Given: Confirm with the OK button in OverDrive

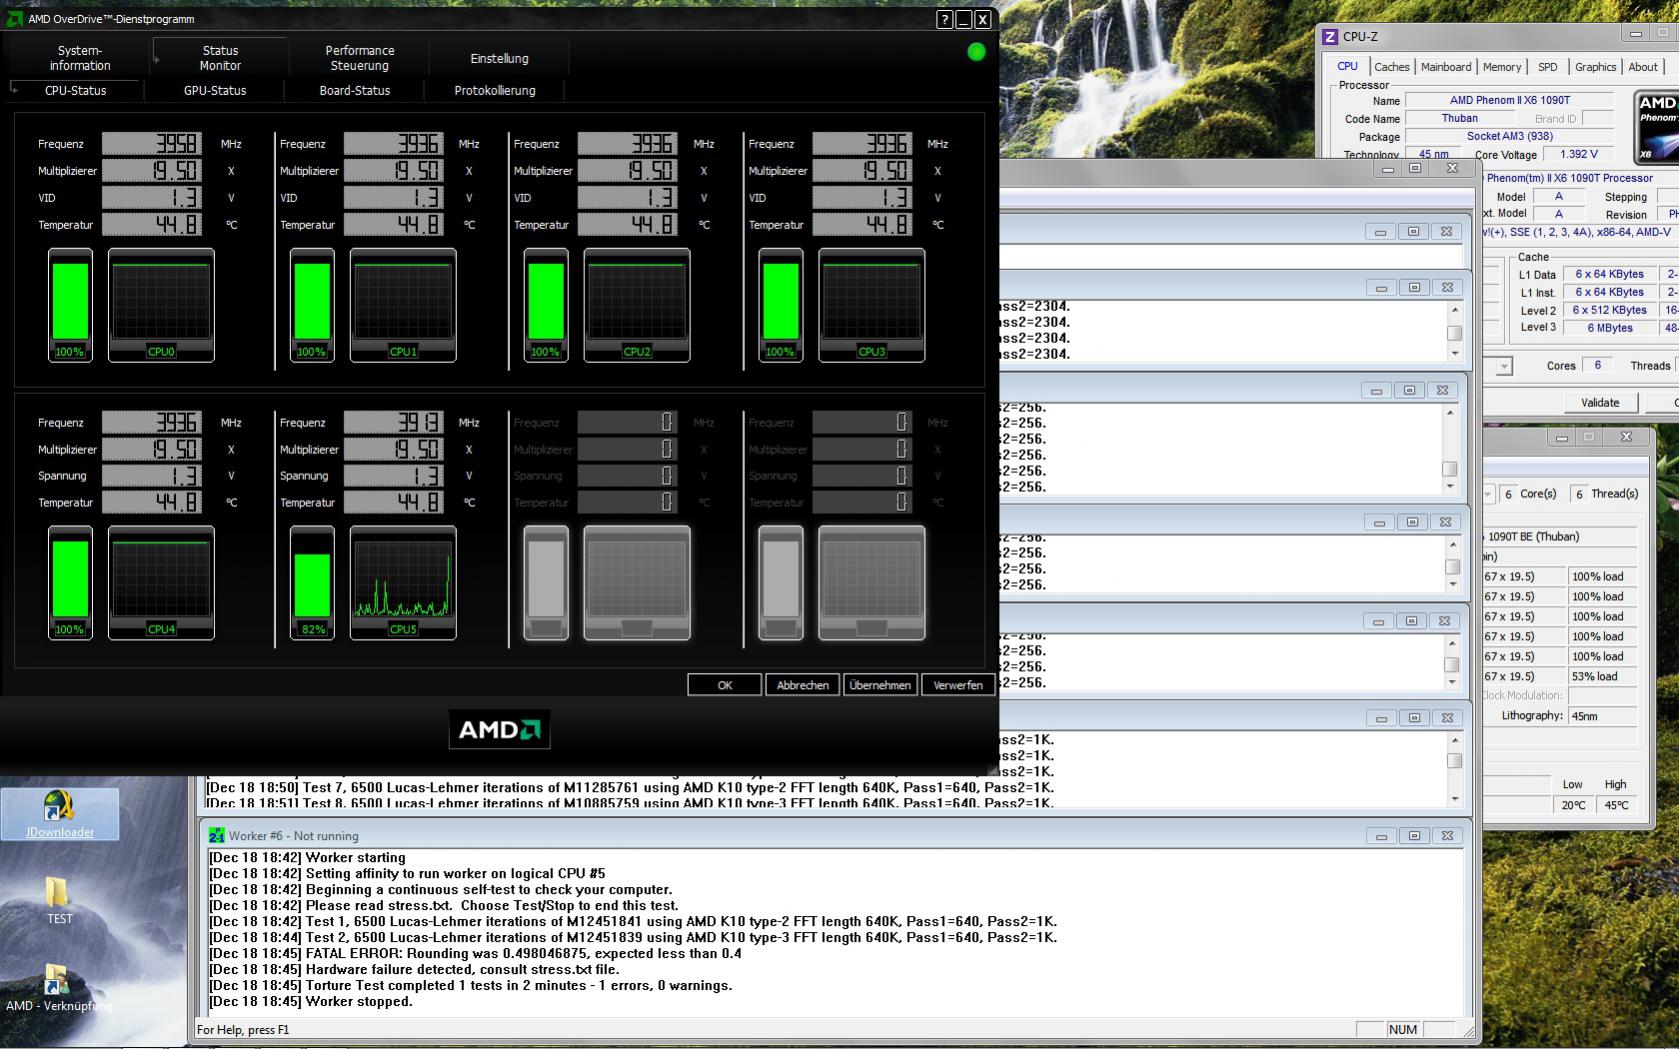Looking at the screenshot, I should [725, 685].
